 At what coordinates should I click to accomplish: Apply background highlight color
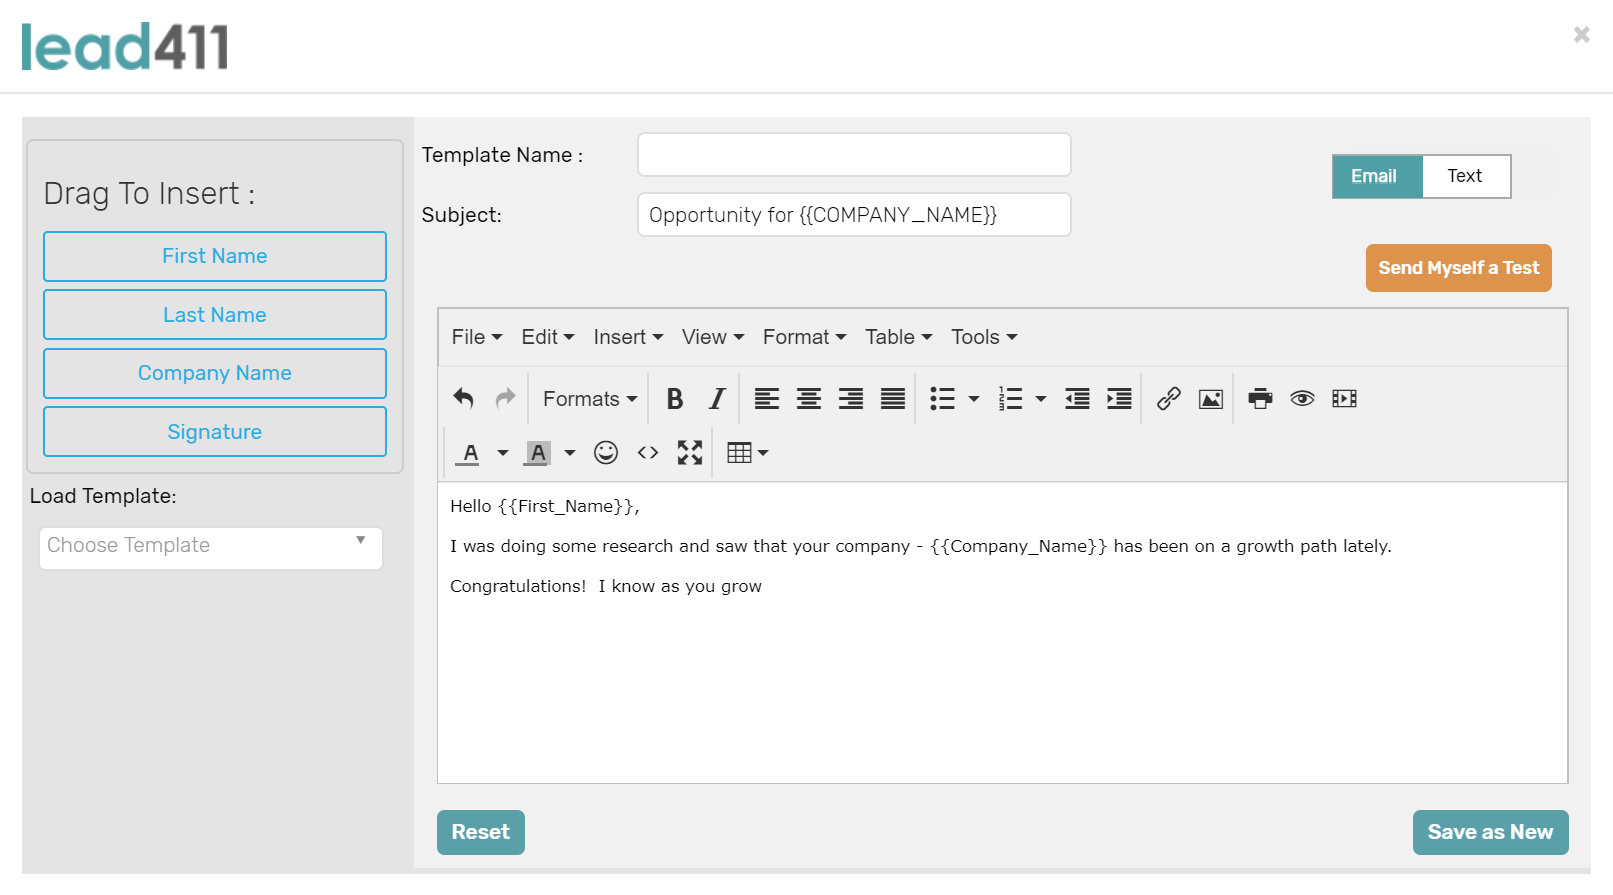(538, 453)
